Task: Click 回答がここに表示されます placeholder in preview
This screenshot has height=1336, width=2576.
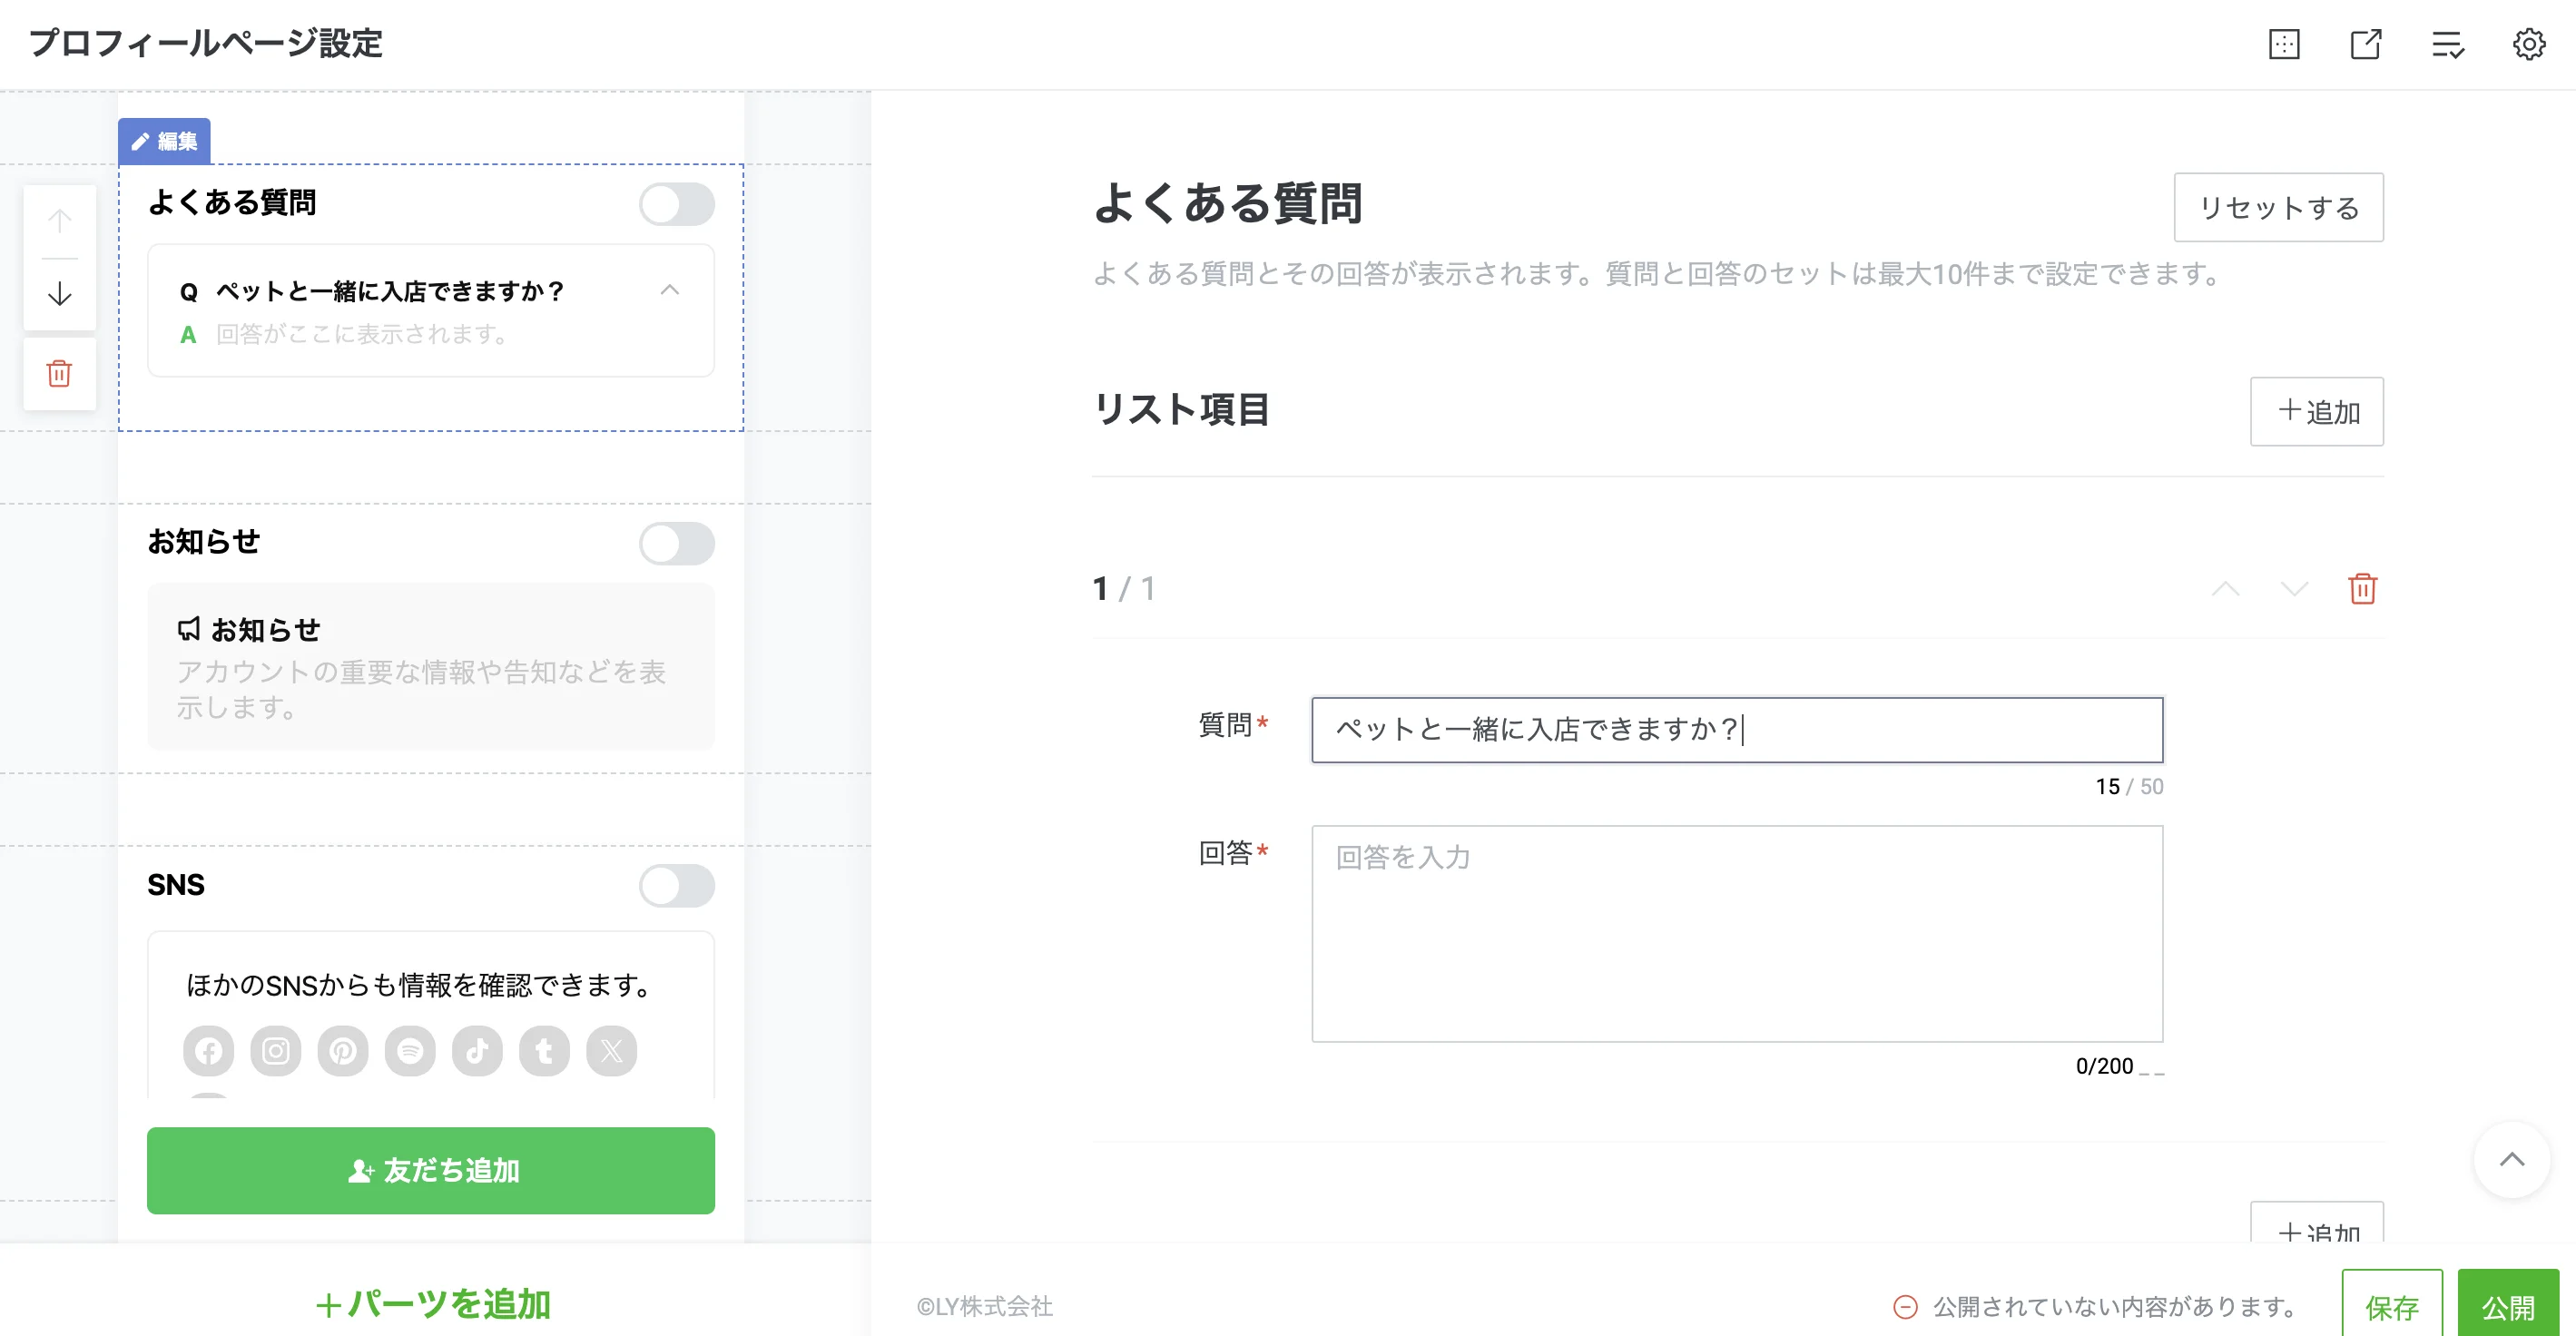Action: tap(364, 334)
